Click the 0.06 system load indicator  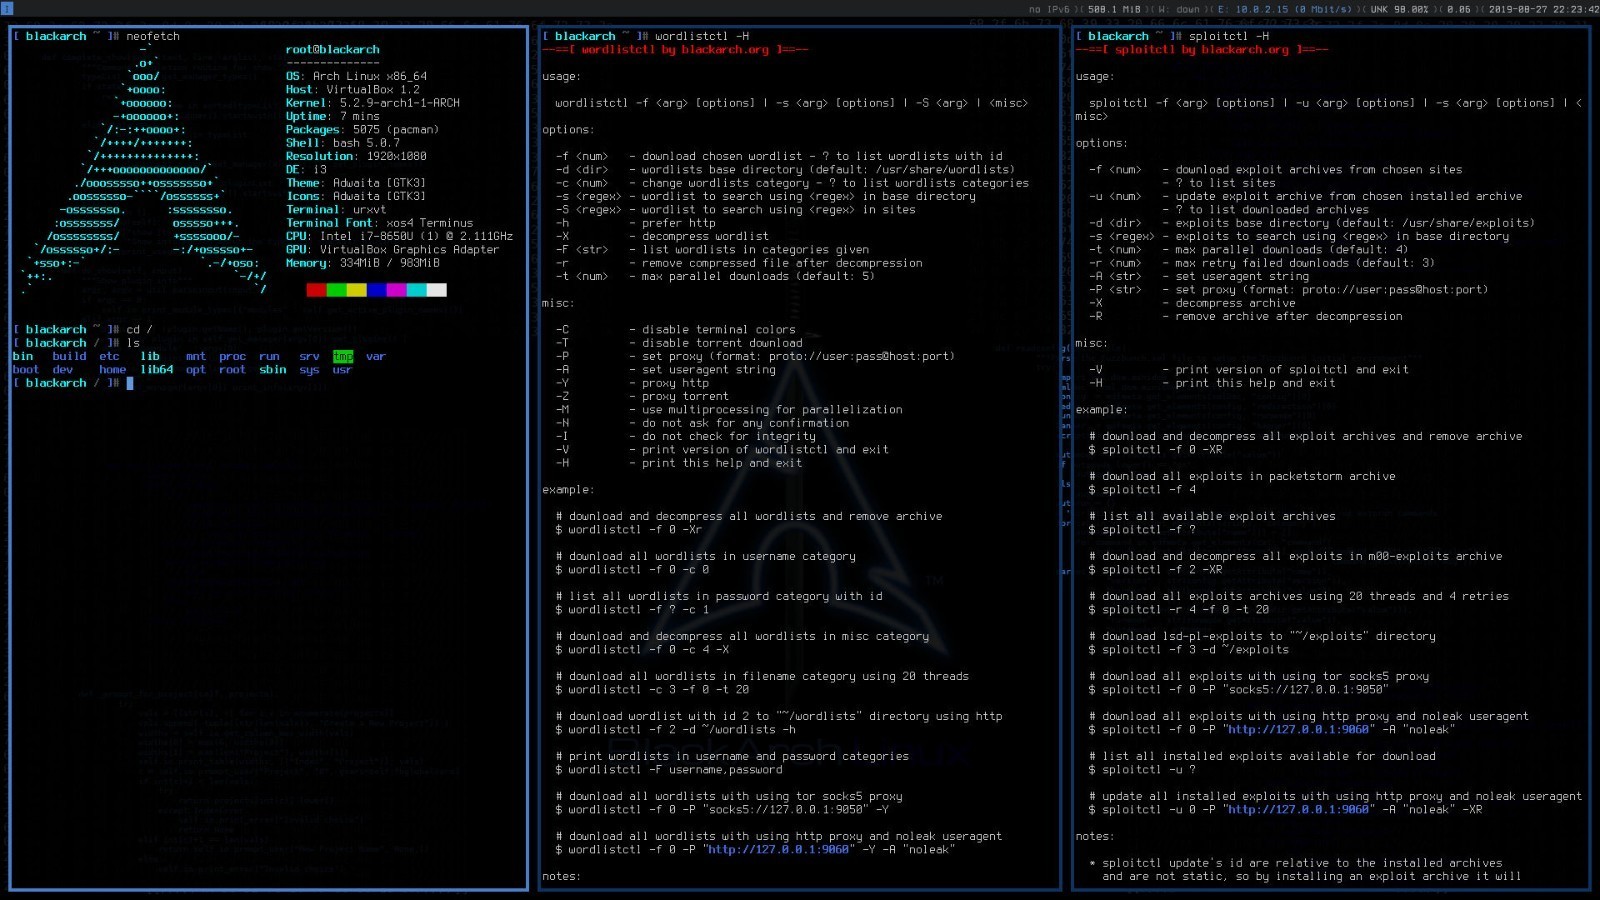coord(1458,9)
